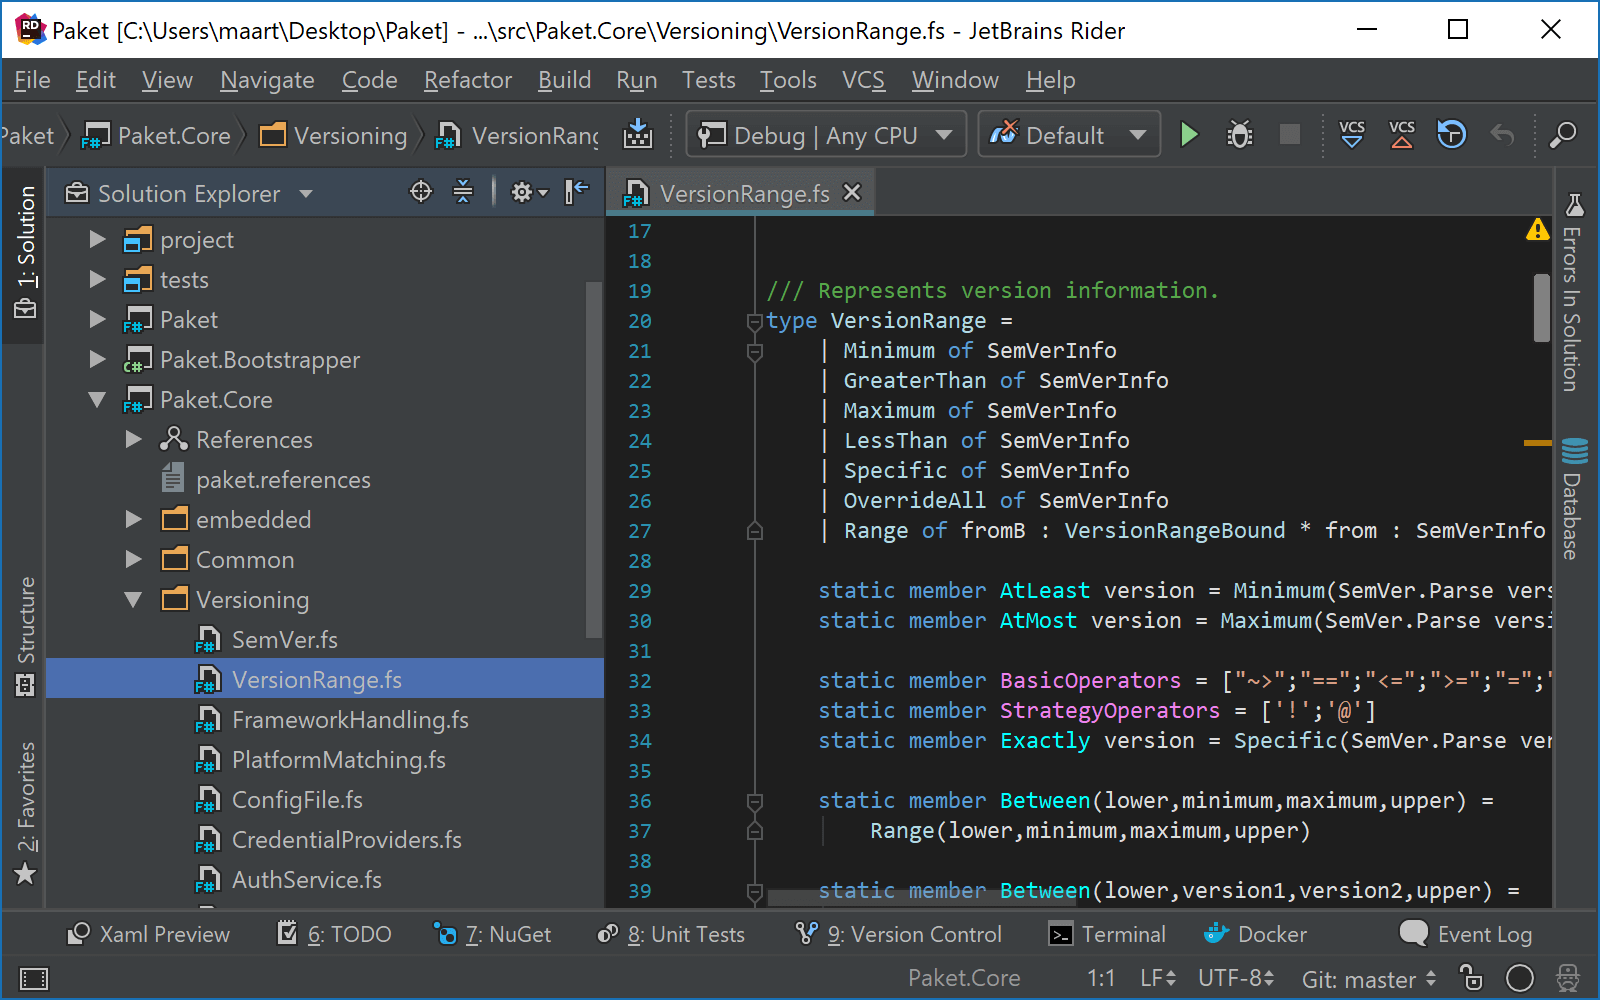Open the Tests menu
This screenshot has width=1600, height=1000.
click(708, 80)
